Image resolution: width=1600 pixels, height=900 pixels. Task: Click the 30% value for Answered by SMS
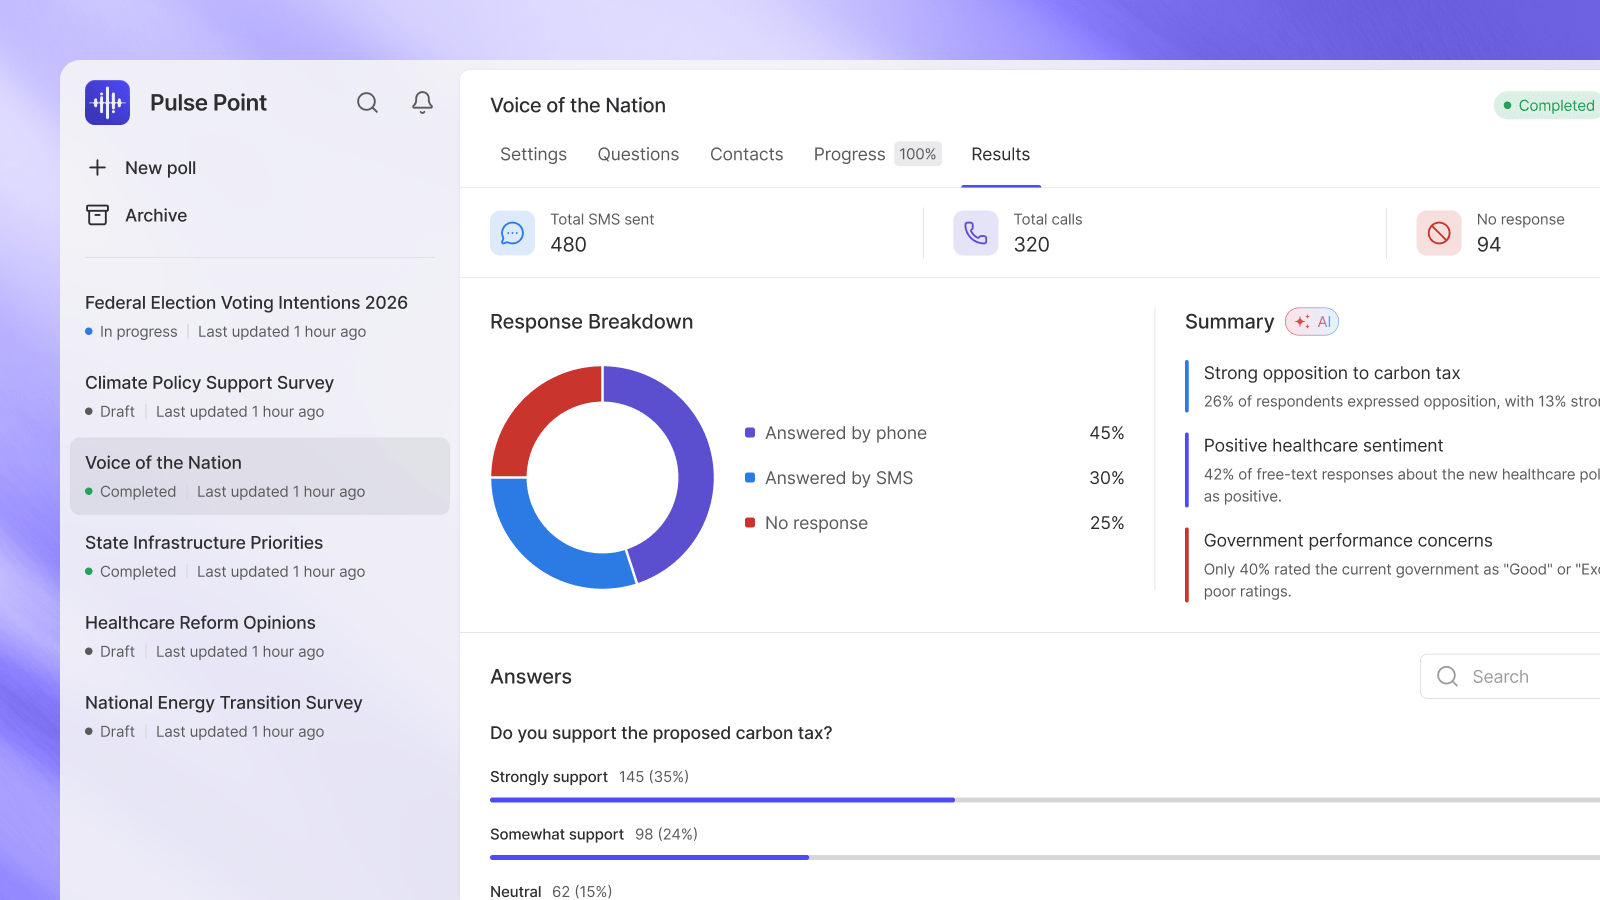[1107, 478]
